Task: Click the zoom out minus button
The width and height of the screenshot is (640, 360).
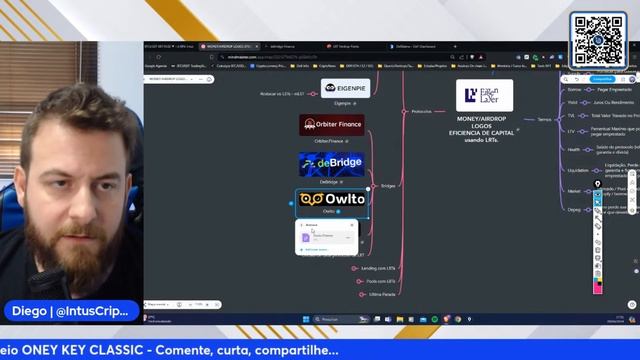Action: pyautogui.click(x=190, y=304)
